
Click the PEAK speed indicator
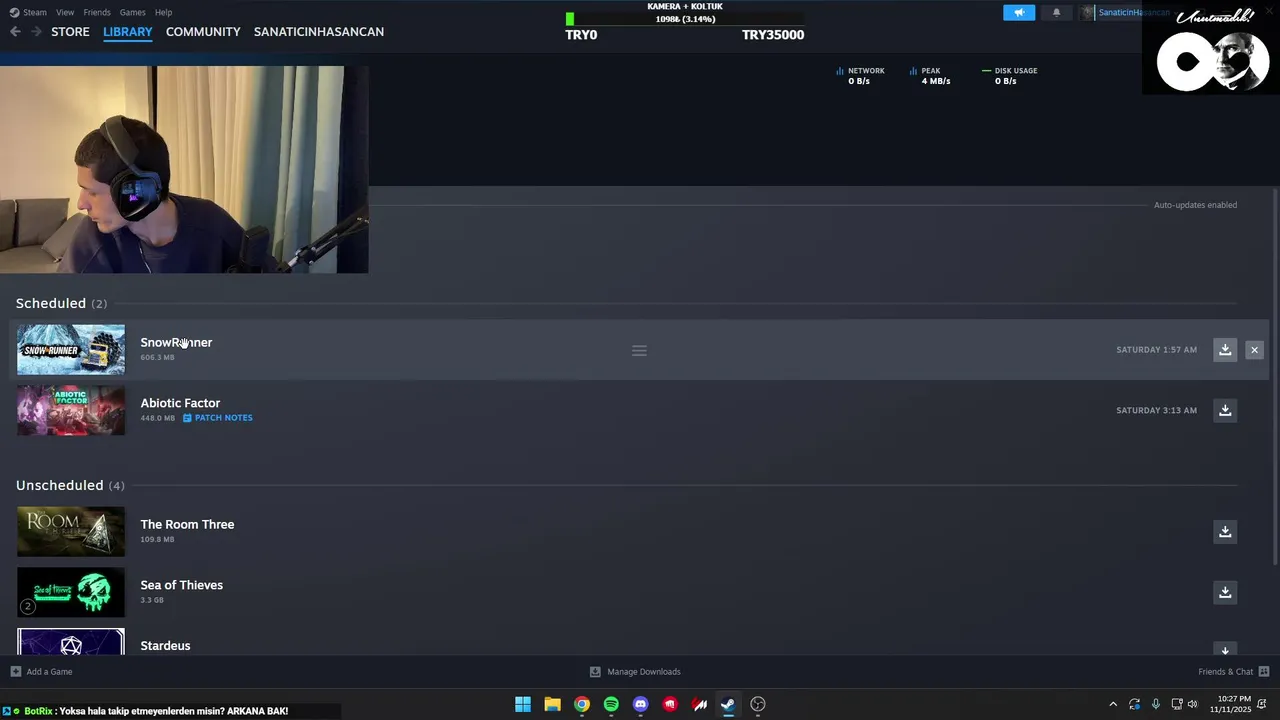(x=930, y=76)
